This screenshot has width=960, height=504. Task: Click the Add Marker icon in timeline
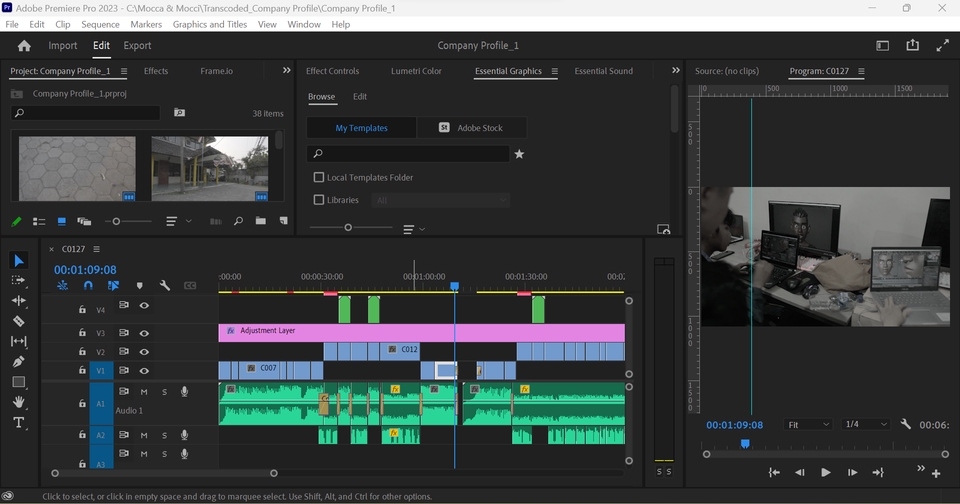[x=139, y=286]
